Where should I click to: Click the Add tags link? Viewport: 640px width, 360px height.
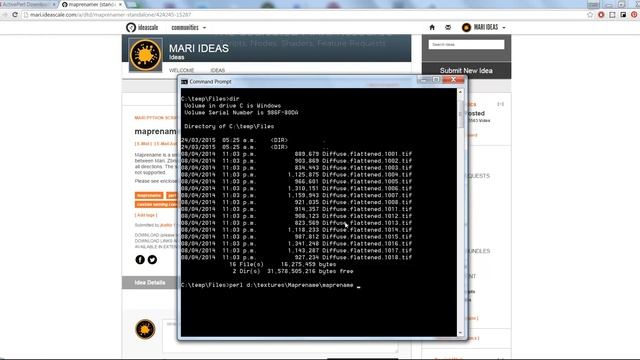click(x=146, y=215)
